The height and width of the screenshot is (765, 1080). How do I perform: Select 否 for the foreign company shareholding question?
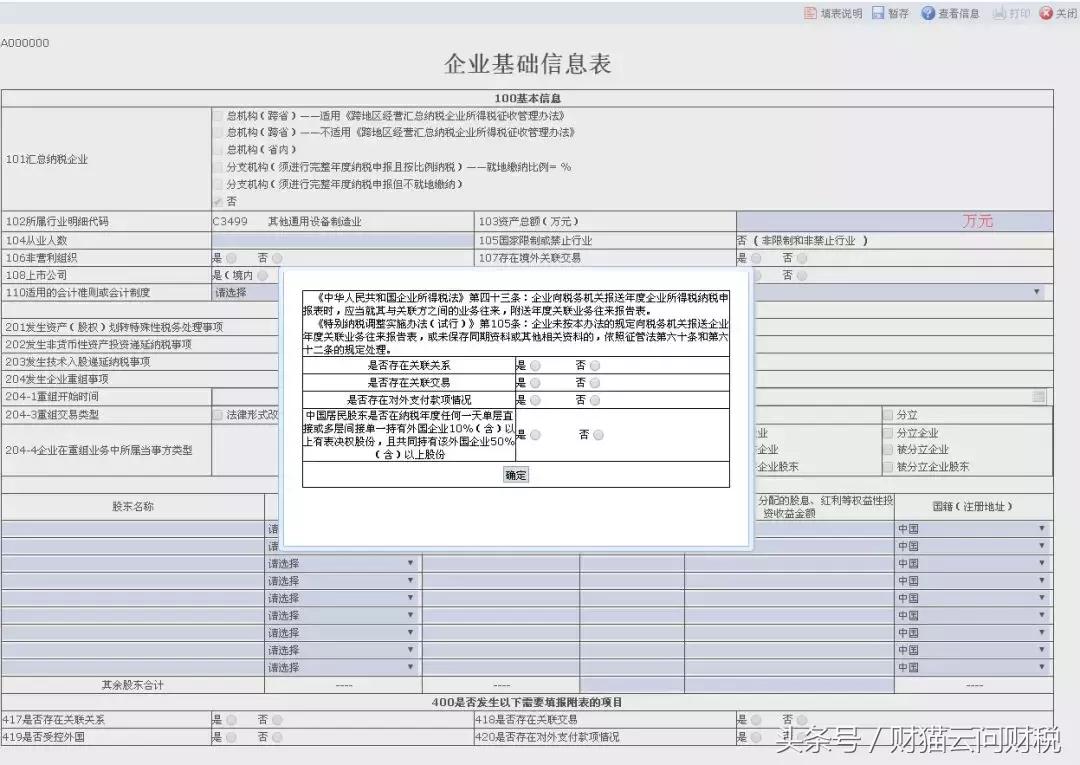point(599,436)
